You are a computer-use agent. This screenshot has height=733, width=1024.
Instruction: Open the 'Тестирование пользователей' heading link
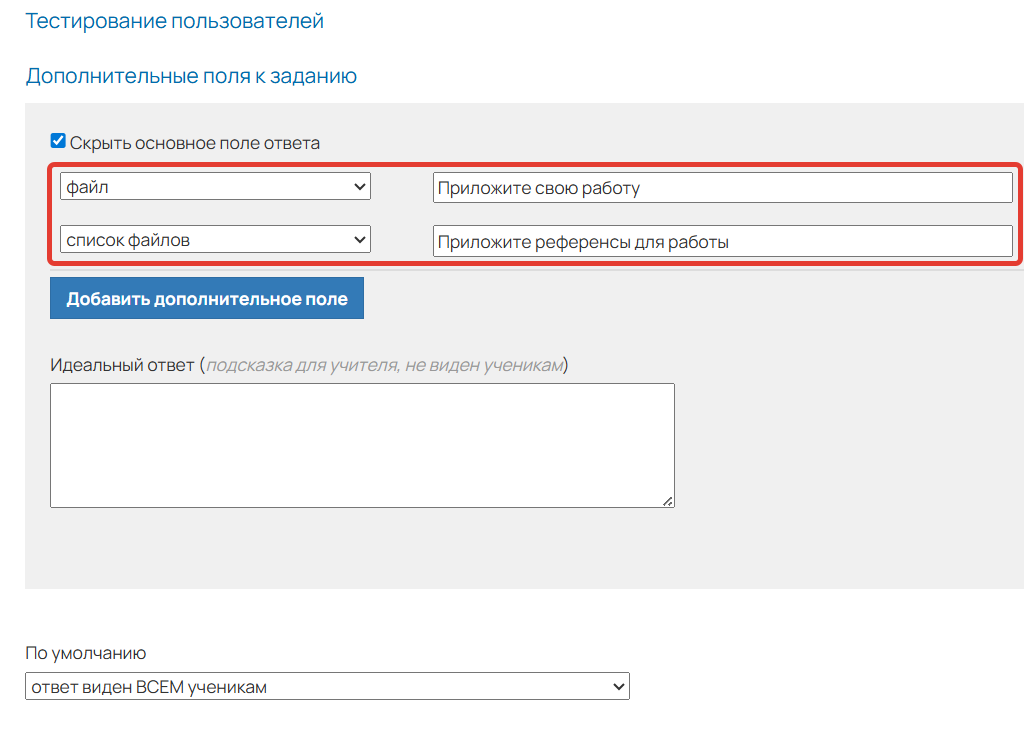tap(174, 21)
